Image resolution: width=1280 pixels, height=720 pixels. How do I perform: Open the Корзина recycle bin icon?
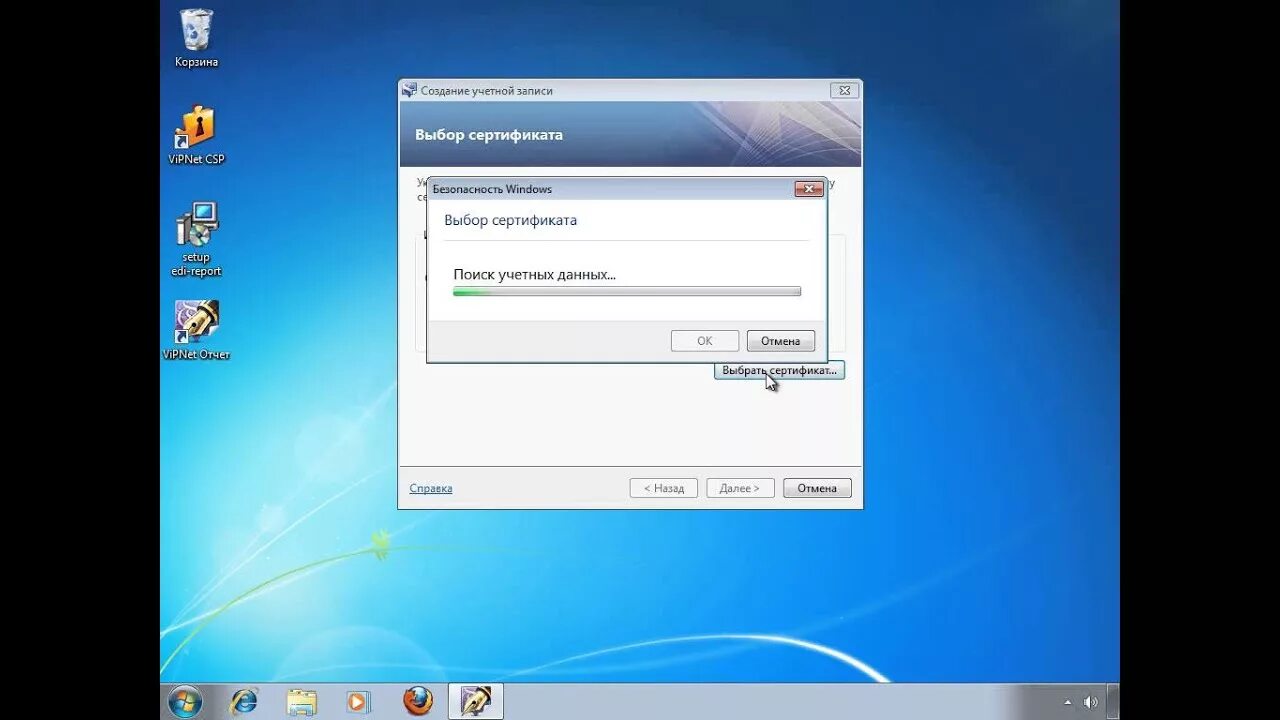196,38
